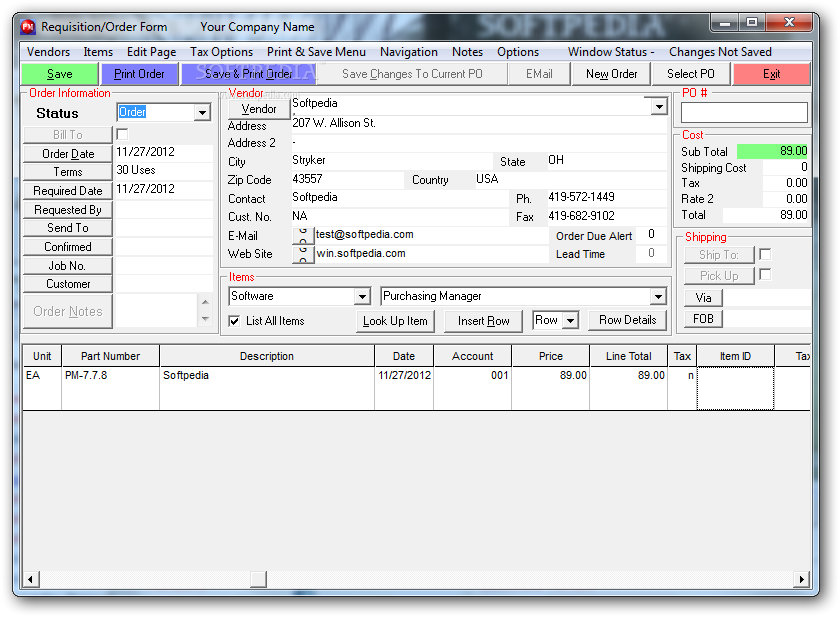The height and width of the screenshot is (617, 840).
Task: Click the Softpedia description cell
Action: pyautogui.click(x=267, y=389)
